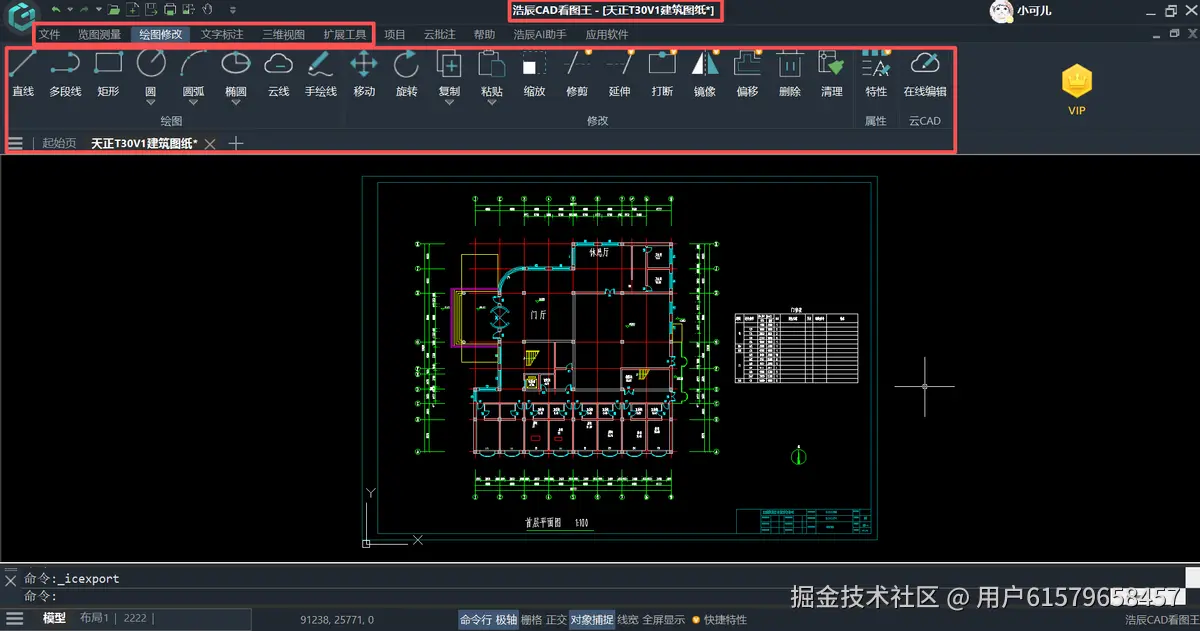Expand the 椭圆 ellipse options dropdown arrow

(x=236, y=102)
